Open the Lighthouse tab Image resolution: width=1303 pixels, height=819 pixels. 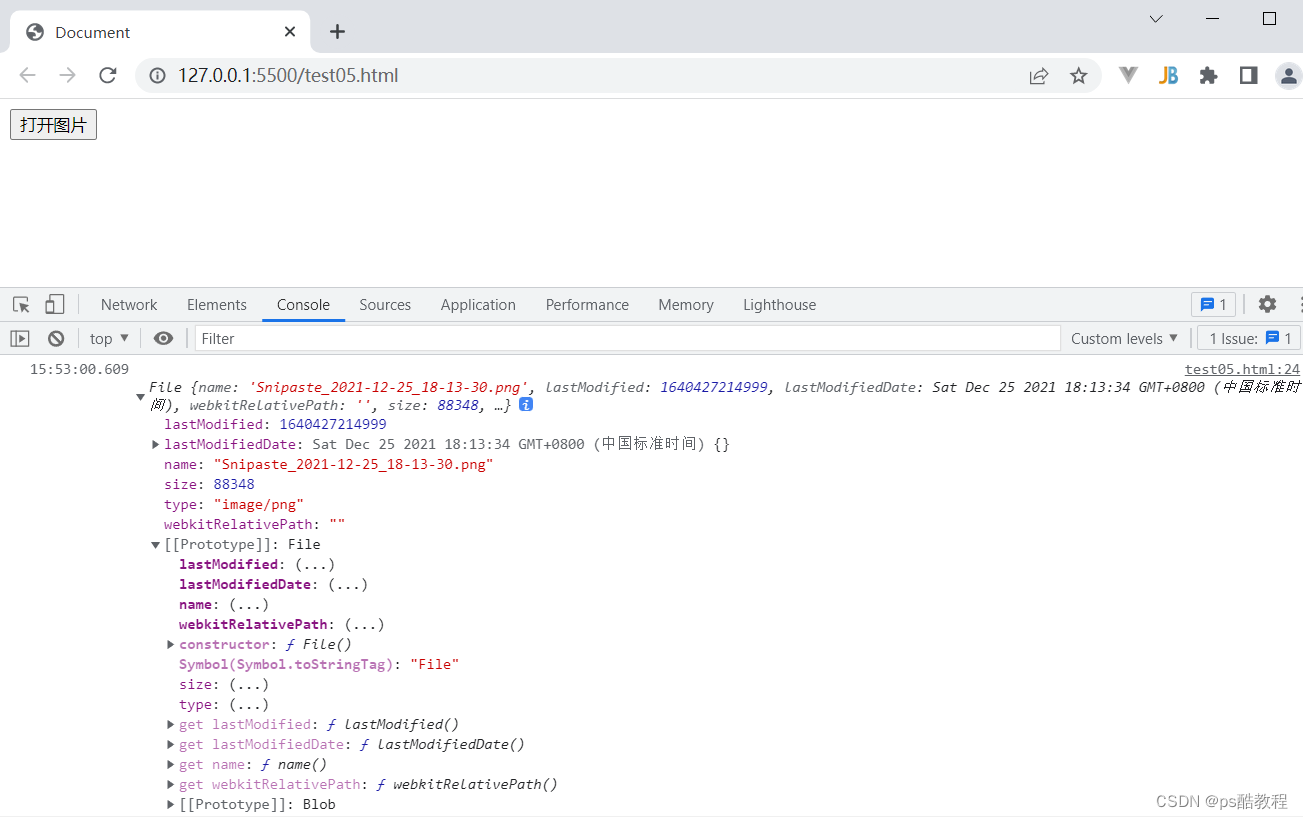click(x=779, y=305)
